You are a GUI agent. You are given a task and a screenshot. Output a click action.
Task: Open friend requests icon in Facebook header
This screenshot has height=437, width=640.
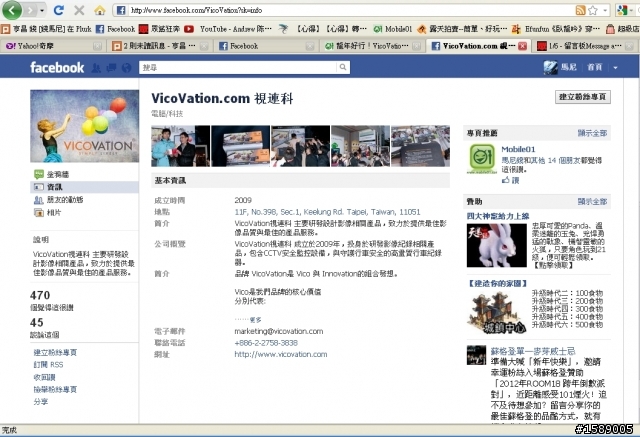pyautogui.click(x=96, y=68)
